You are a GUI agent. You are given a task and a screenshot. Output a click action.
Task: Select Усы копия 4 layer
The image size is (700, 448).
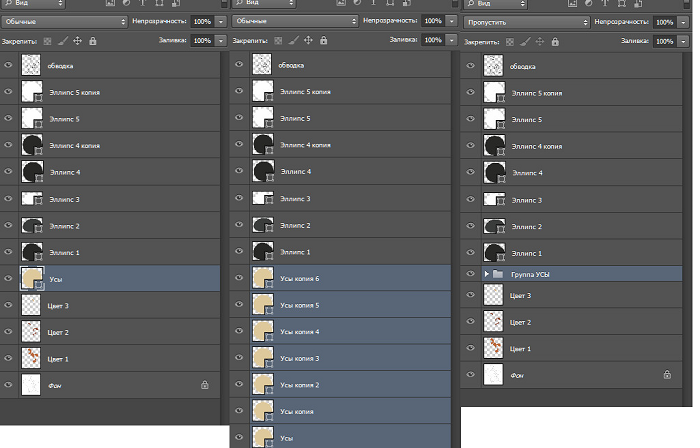[x=340, y=330]
